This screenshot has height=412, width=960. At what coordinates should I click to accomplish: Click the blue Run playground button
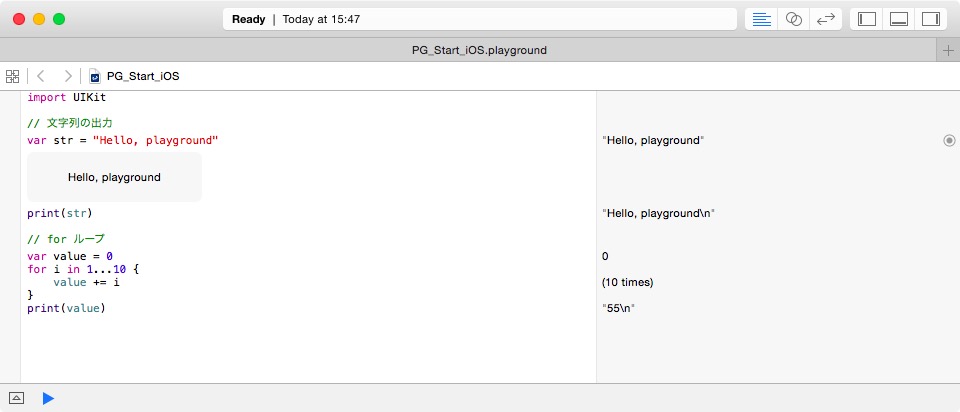coord(48,399)
